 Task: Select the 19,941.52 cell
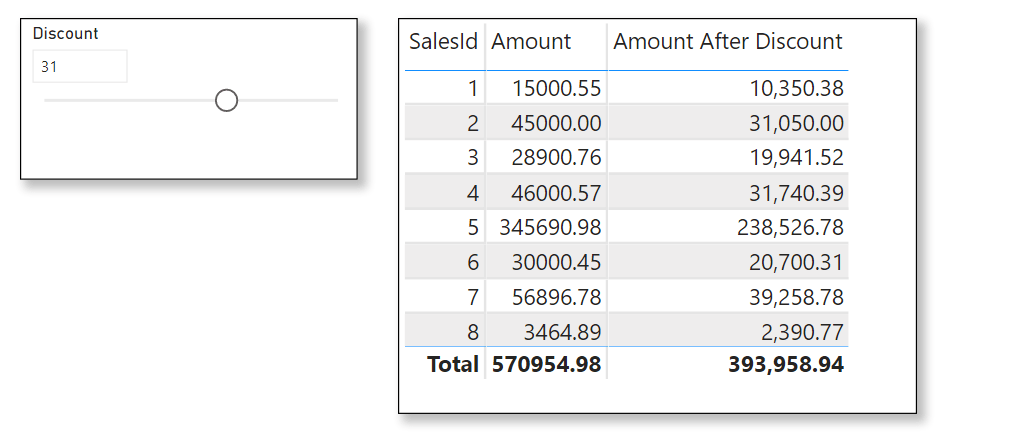pyautogui.click(x=797, y=158)
